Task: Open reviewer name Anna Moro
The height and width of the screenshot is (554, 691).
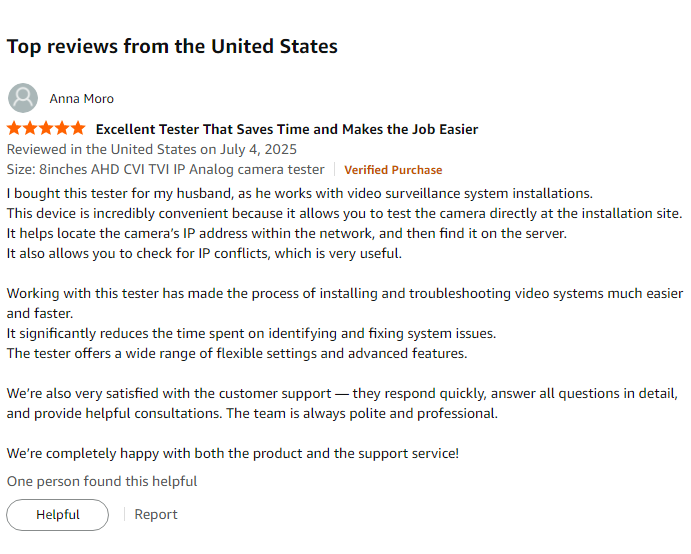Action: tap(82, 99)
